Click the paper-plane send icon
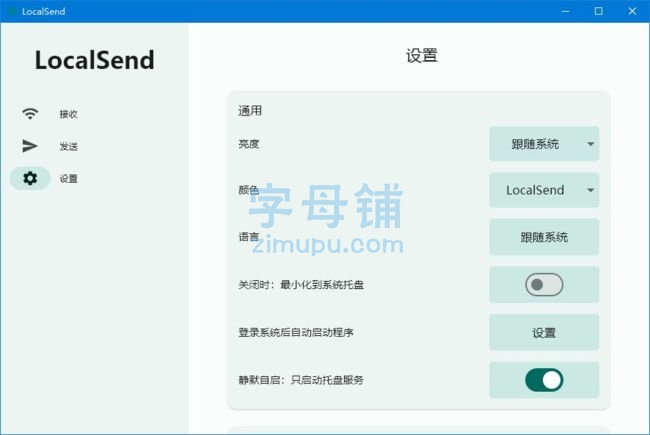 [x=30, y=146]
